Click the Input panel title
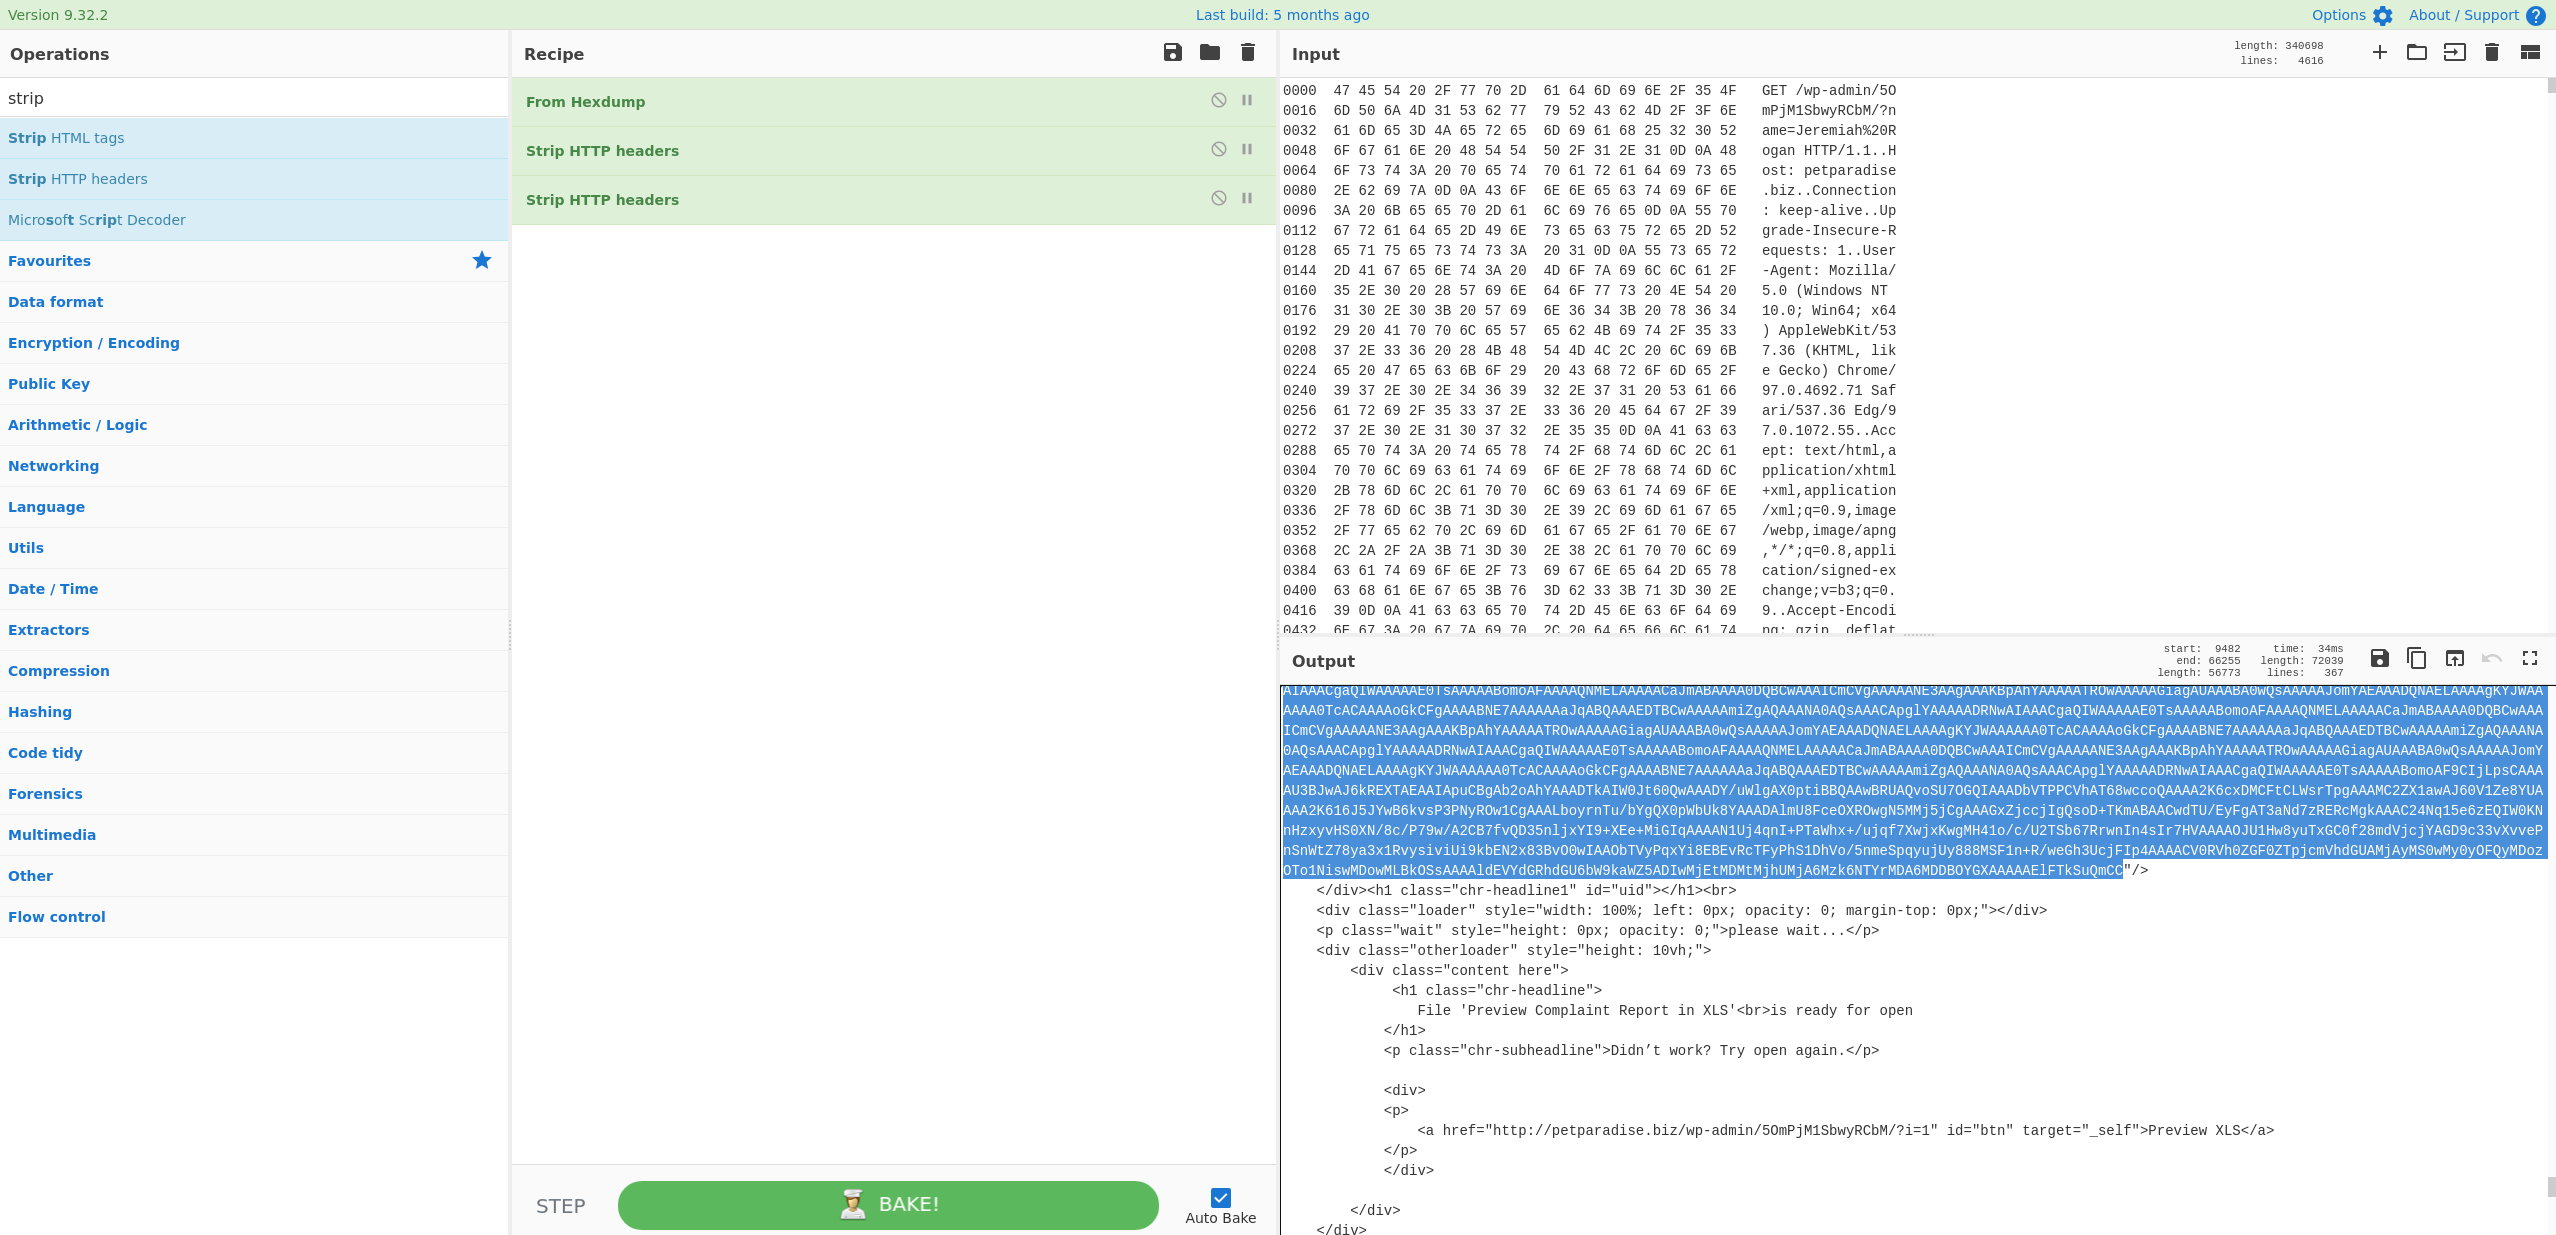Viewport: 2556px width, 1235px height. (1315, 54)
